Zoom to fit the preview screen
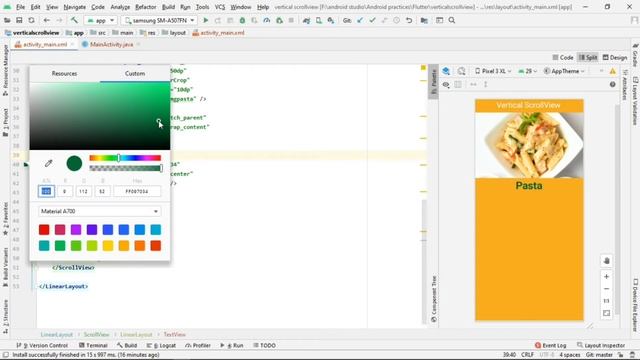640x360 pixels. [607, 313]
